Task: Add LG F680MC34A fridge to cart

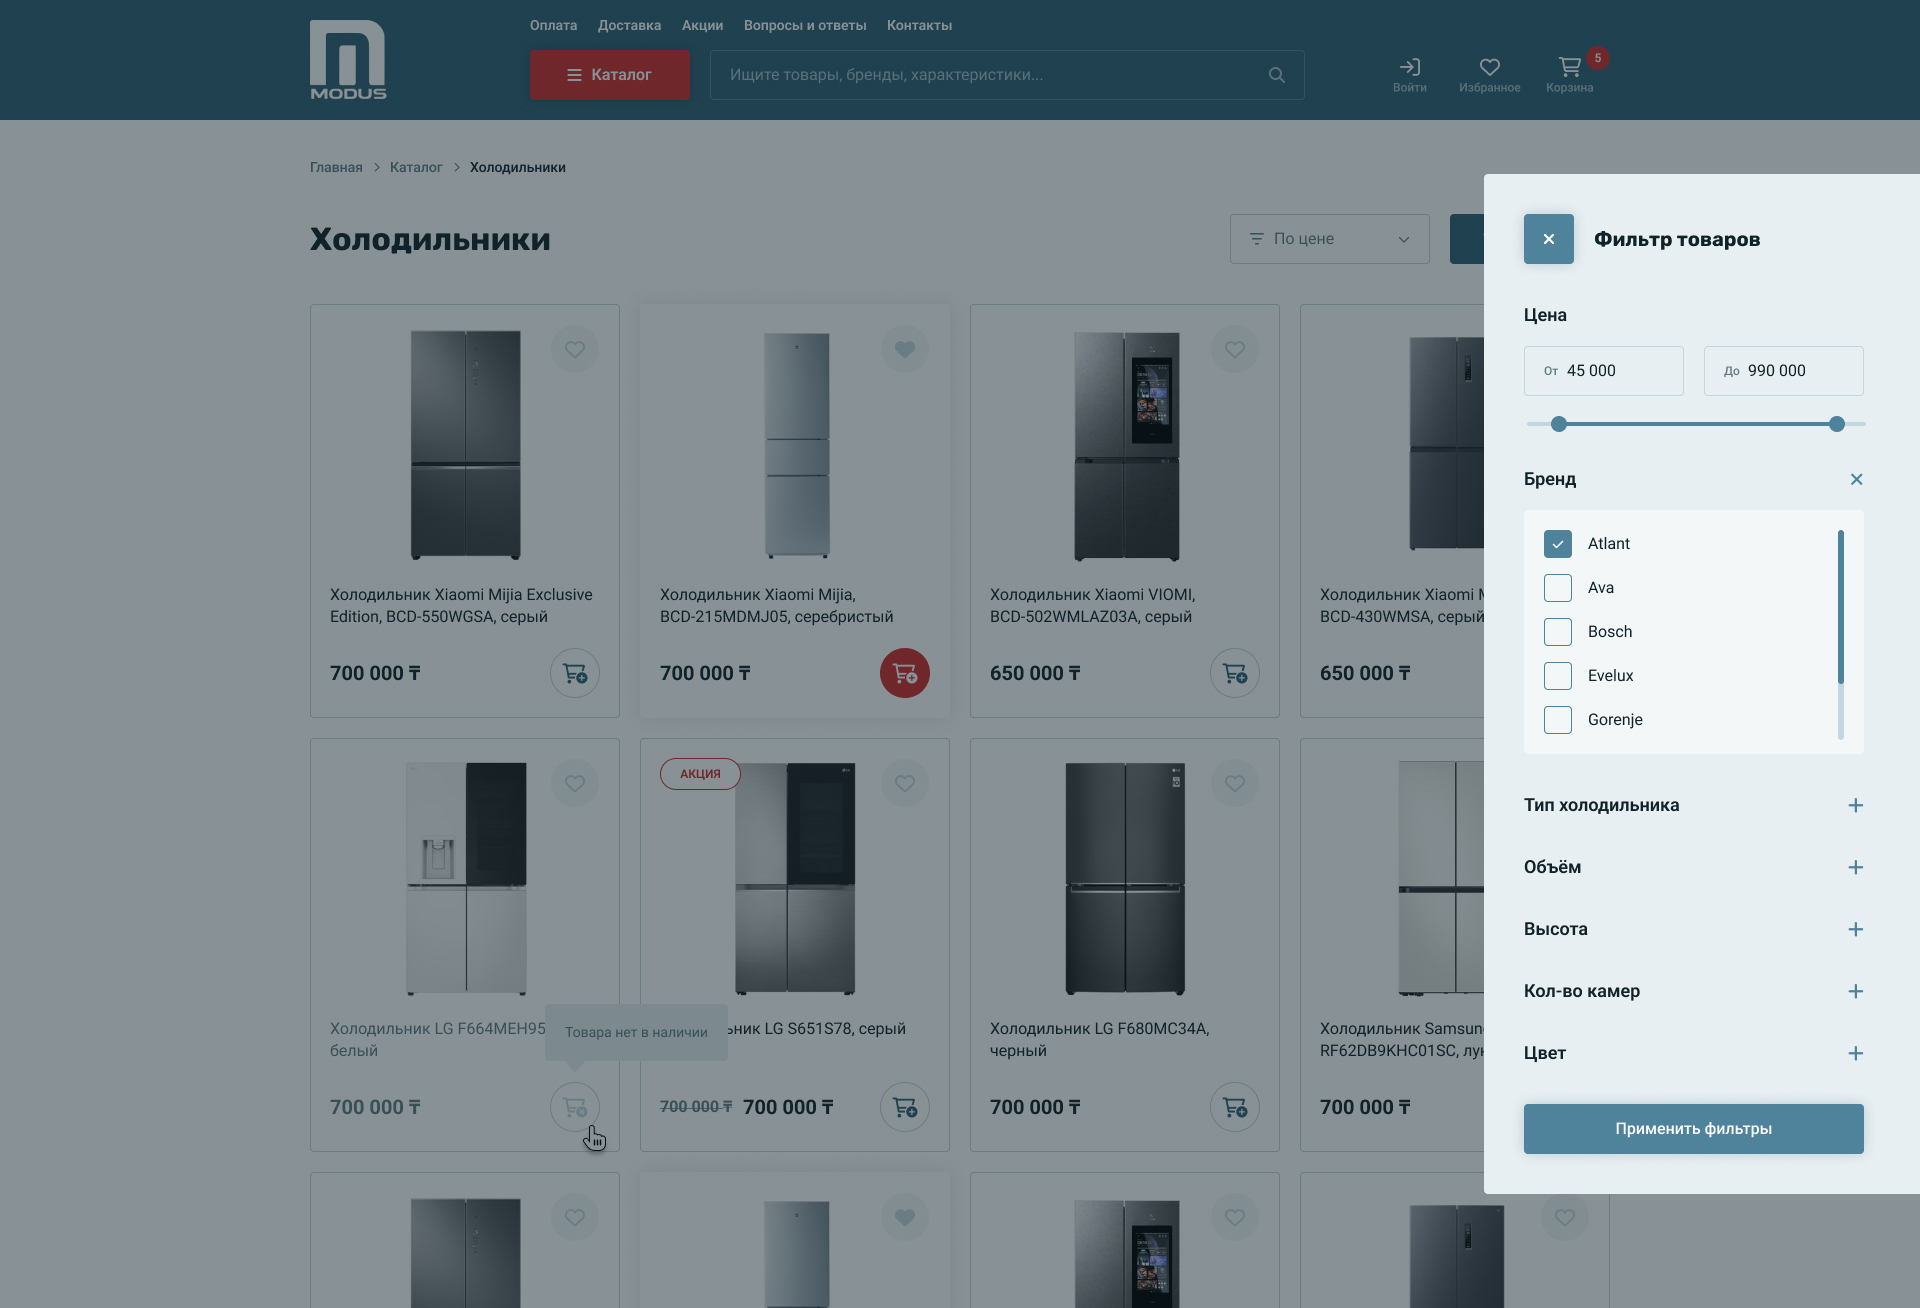Action: (1234, 1107)
